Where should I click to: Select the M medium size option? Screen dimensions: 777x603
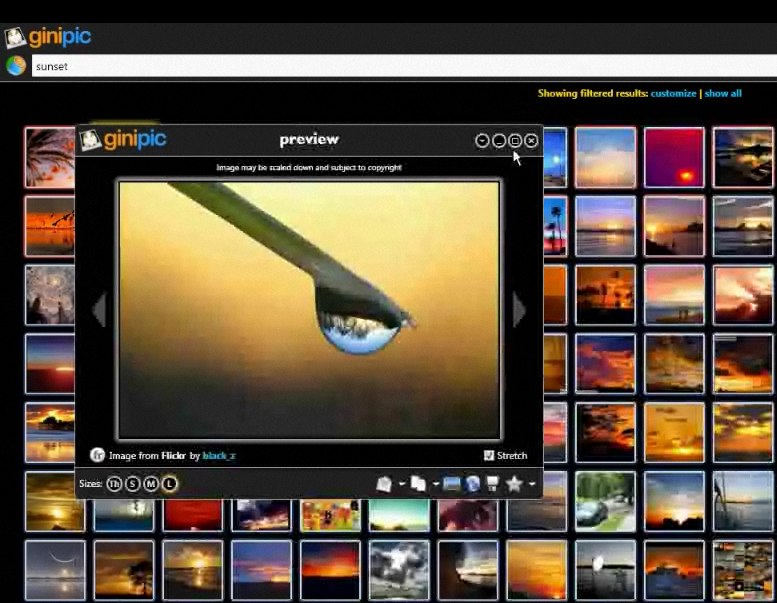151,484
